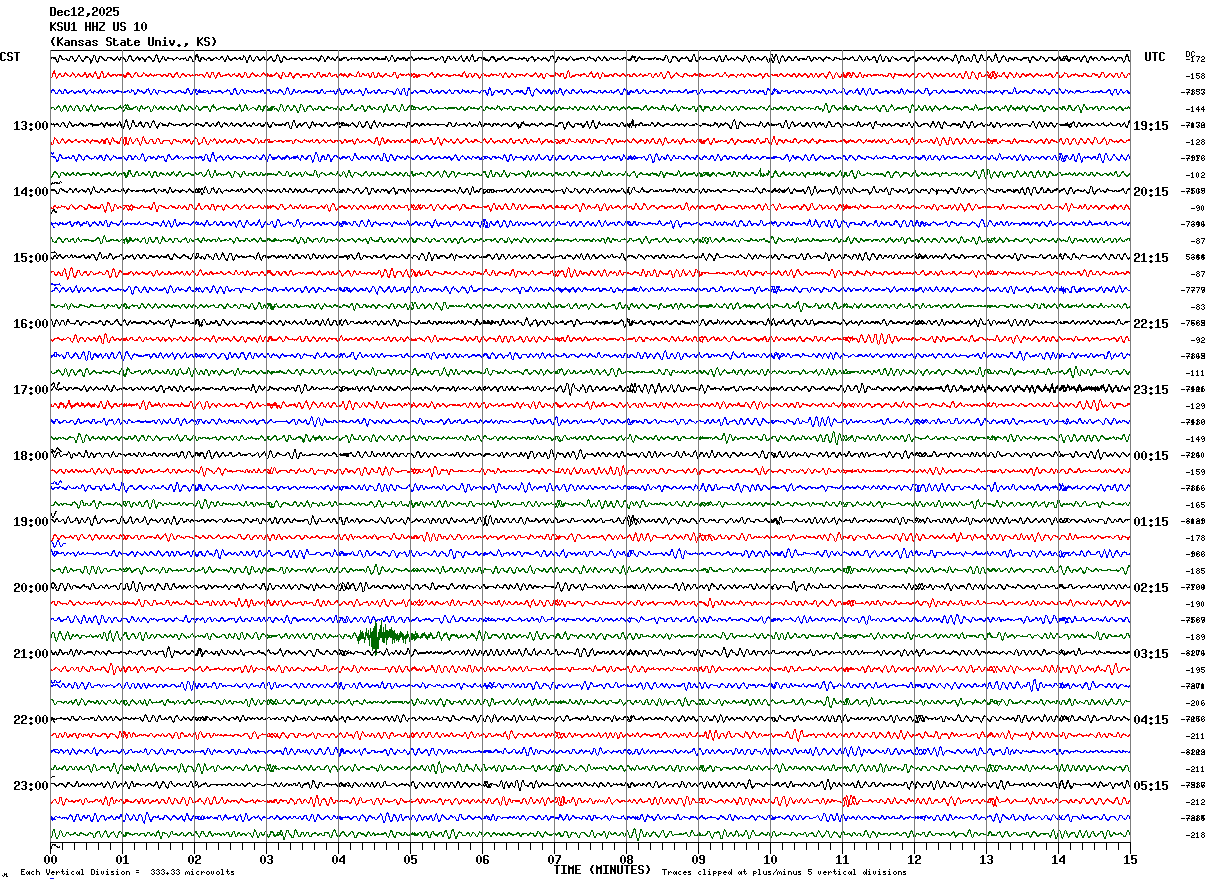This screenshot has height=886, width=1210.
Task: Click the 01:15 UTC time label
Action: click(1151, 522)
